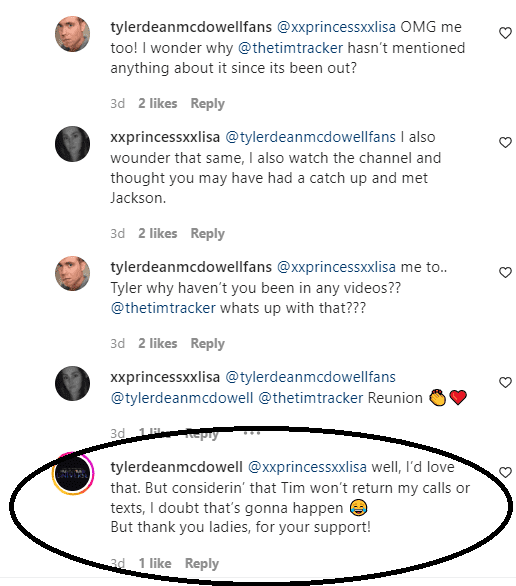
Task: Like the Reunion comment with heart icon
Action: tap(505, 382)
